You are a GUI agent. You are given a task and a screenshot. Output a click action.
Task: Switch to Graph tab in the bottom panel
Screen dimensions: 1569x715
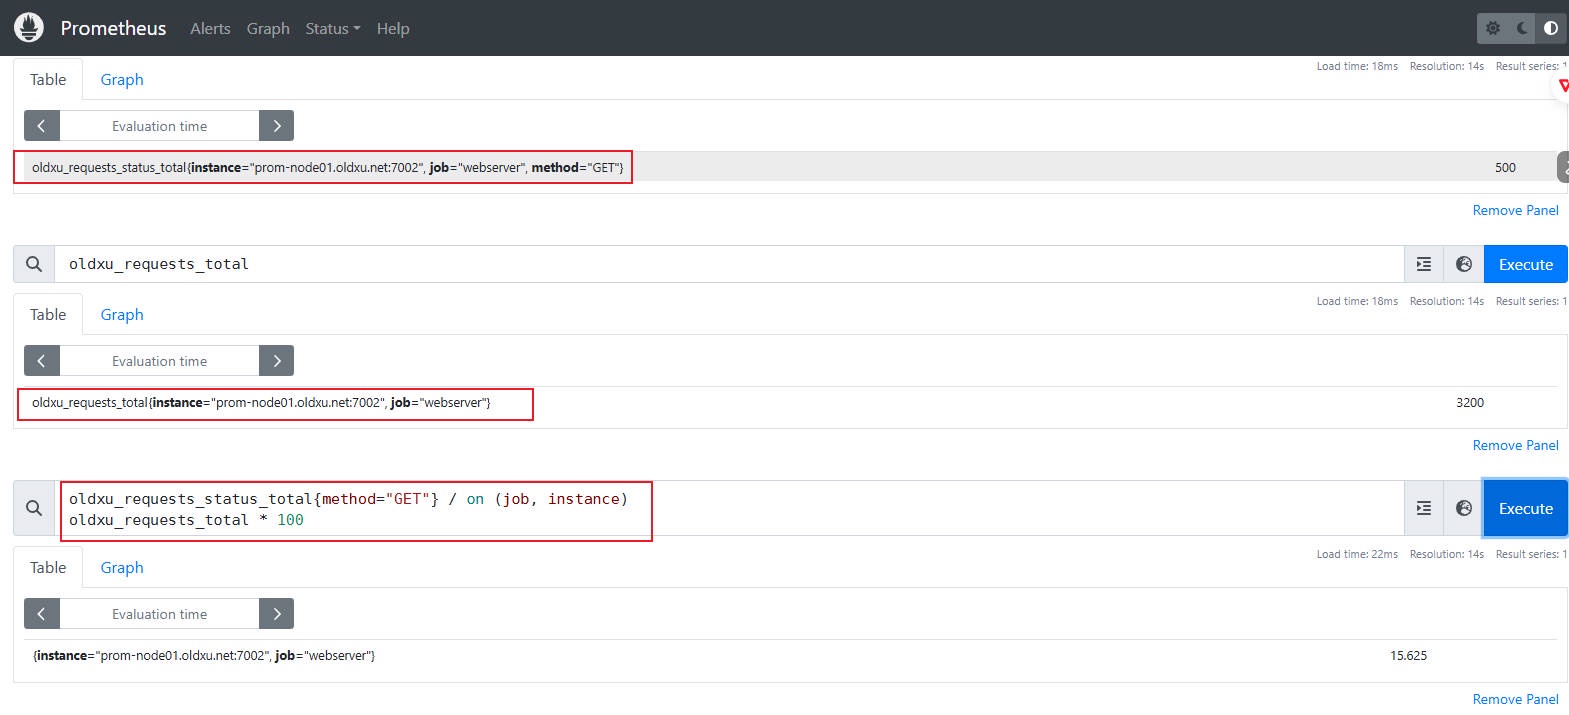click(x=122, y=567)
